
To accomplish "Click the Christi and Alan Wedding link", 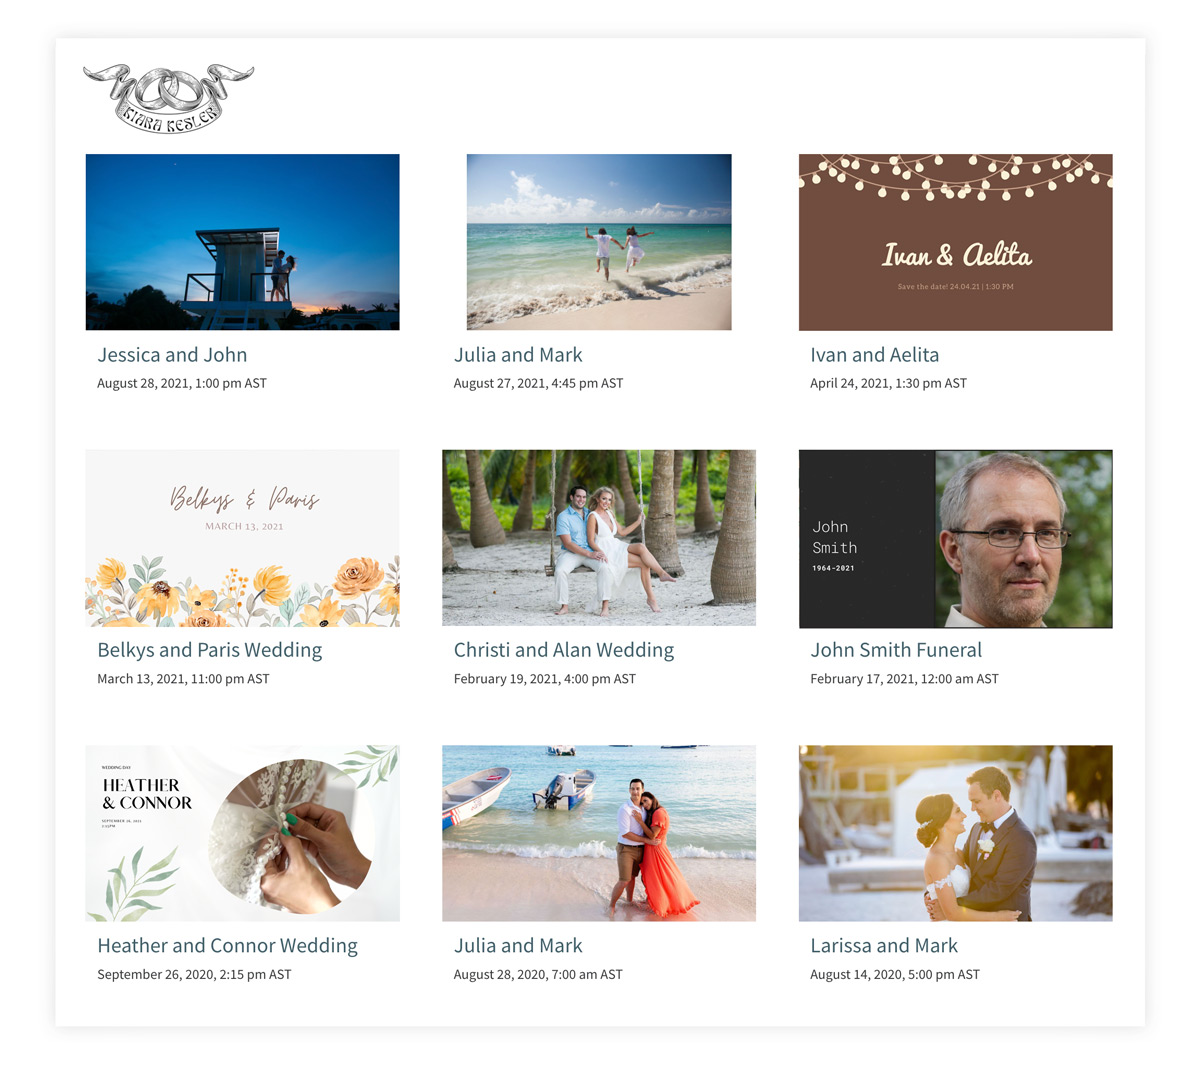I will [564, 650].
